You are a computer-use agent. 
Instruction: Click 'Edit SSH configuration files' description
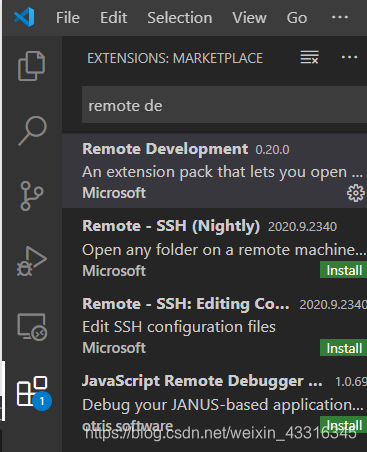coord(179,327)
